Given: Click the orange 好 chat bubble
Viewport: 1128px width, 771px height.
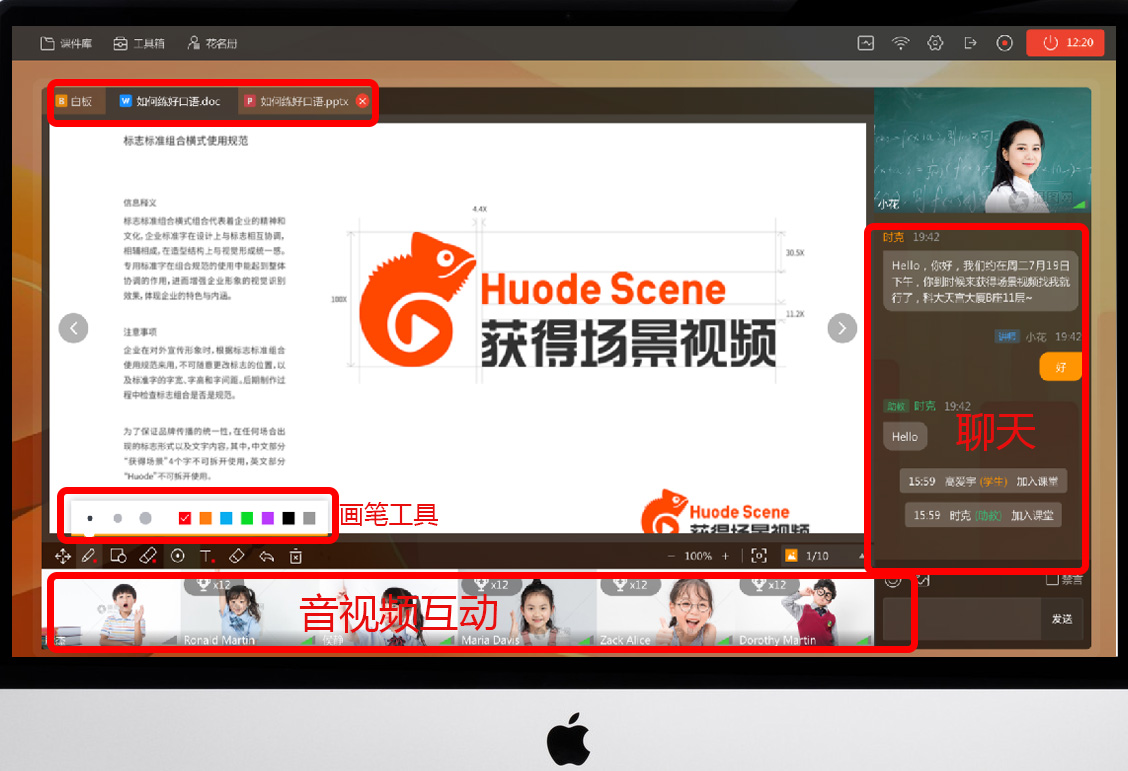Looking at the screenshot, I should (x=1060, y=368).
